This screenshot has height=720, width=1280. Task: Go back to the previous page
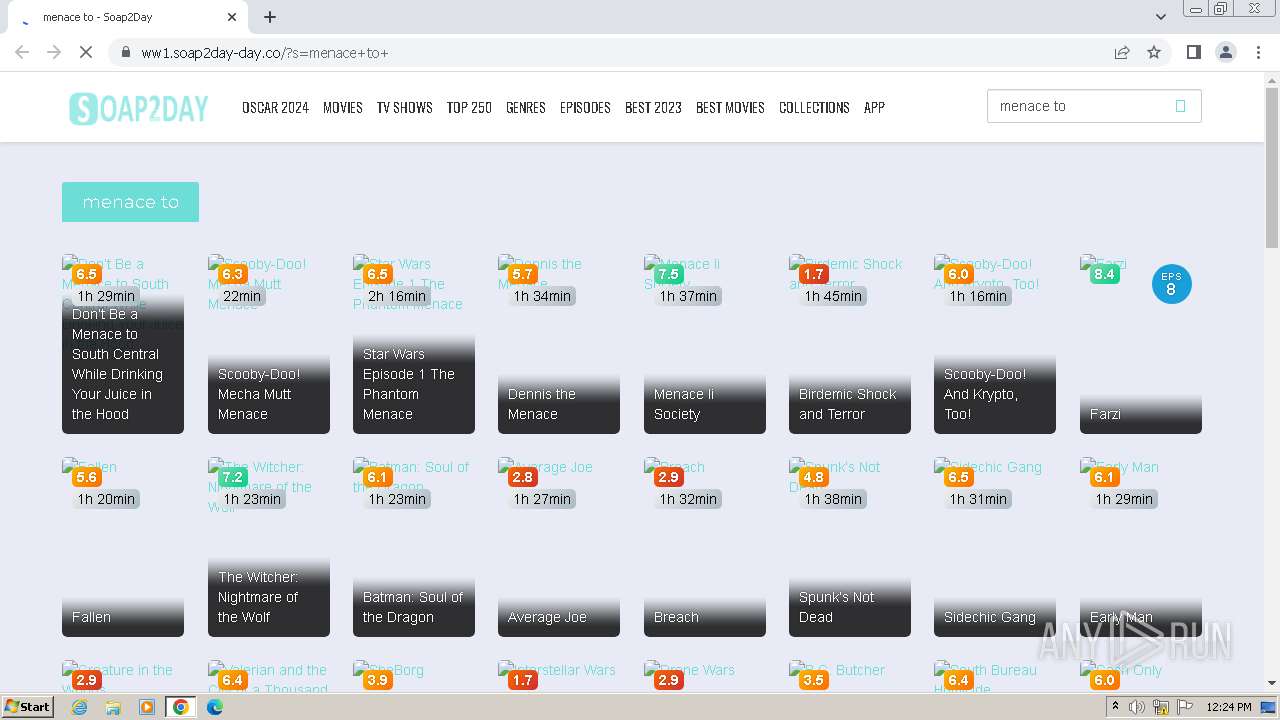[22, 52]
